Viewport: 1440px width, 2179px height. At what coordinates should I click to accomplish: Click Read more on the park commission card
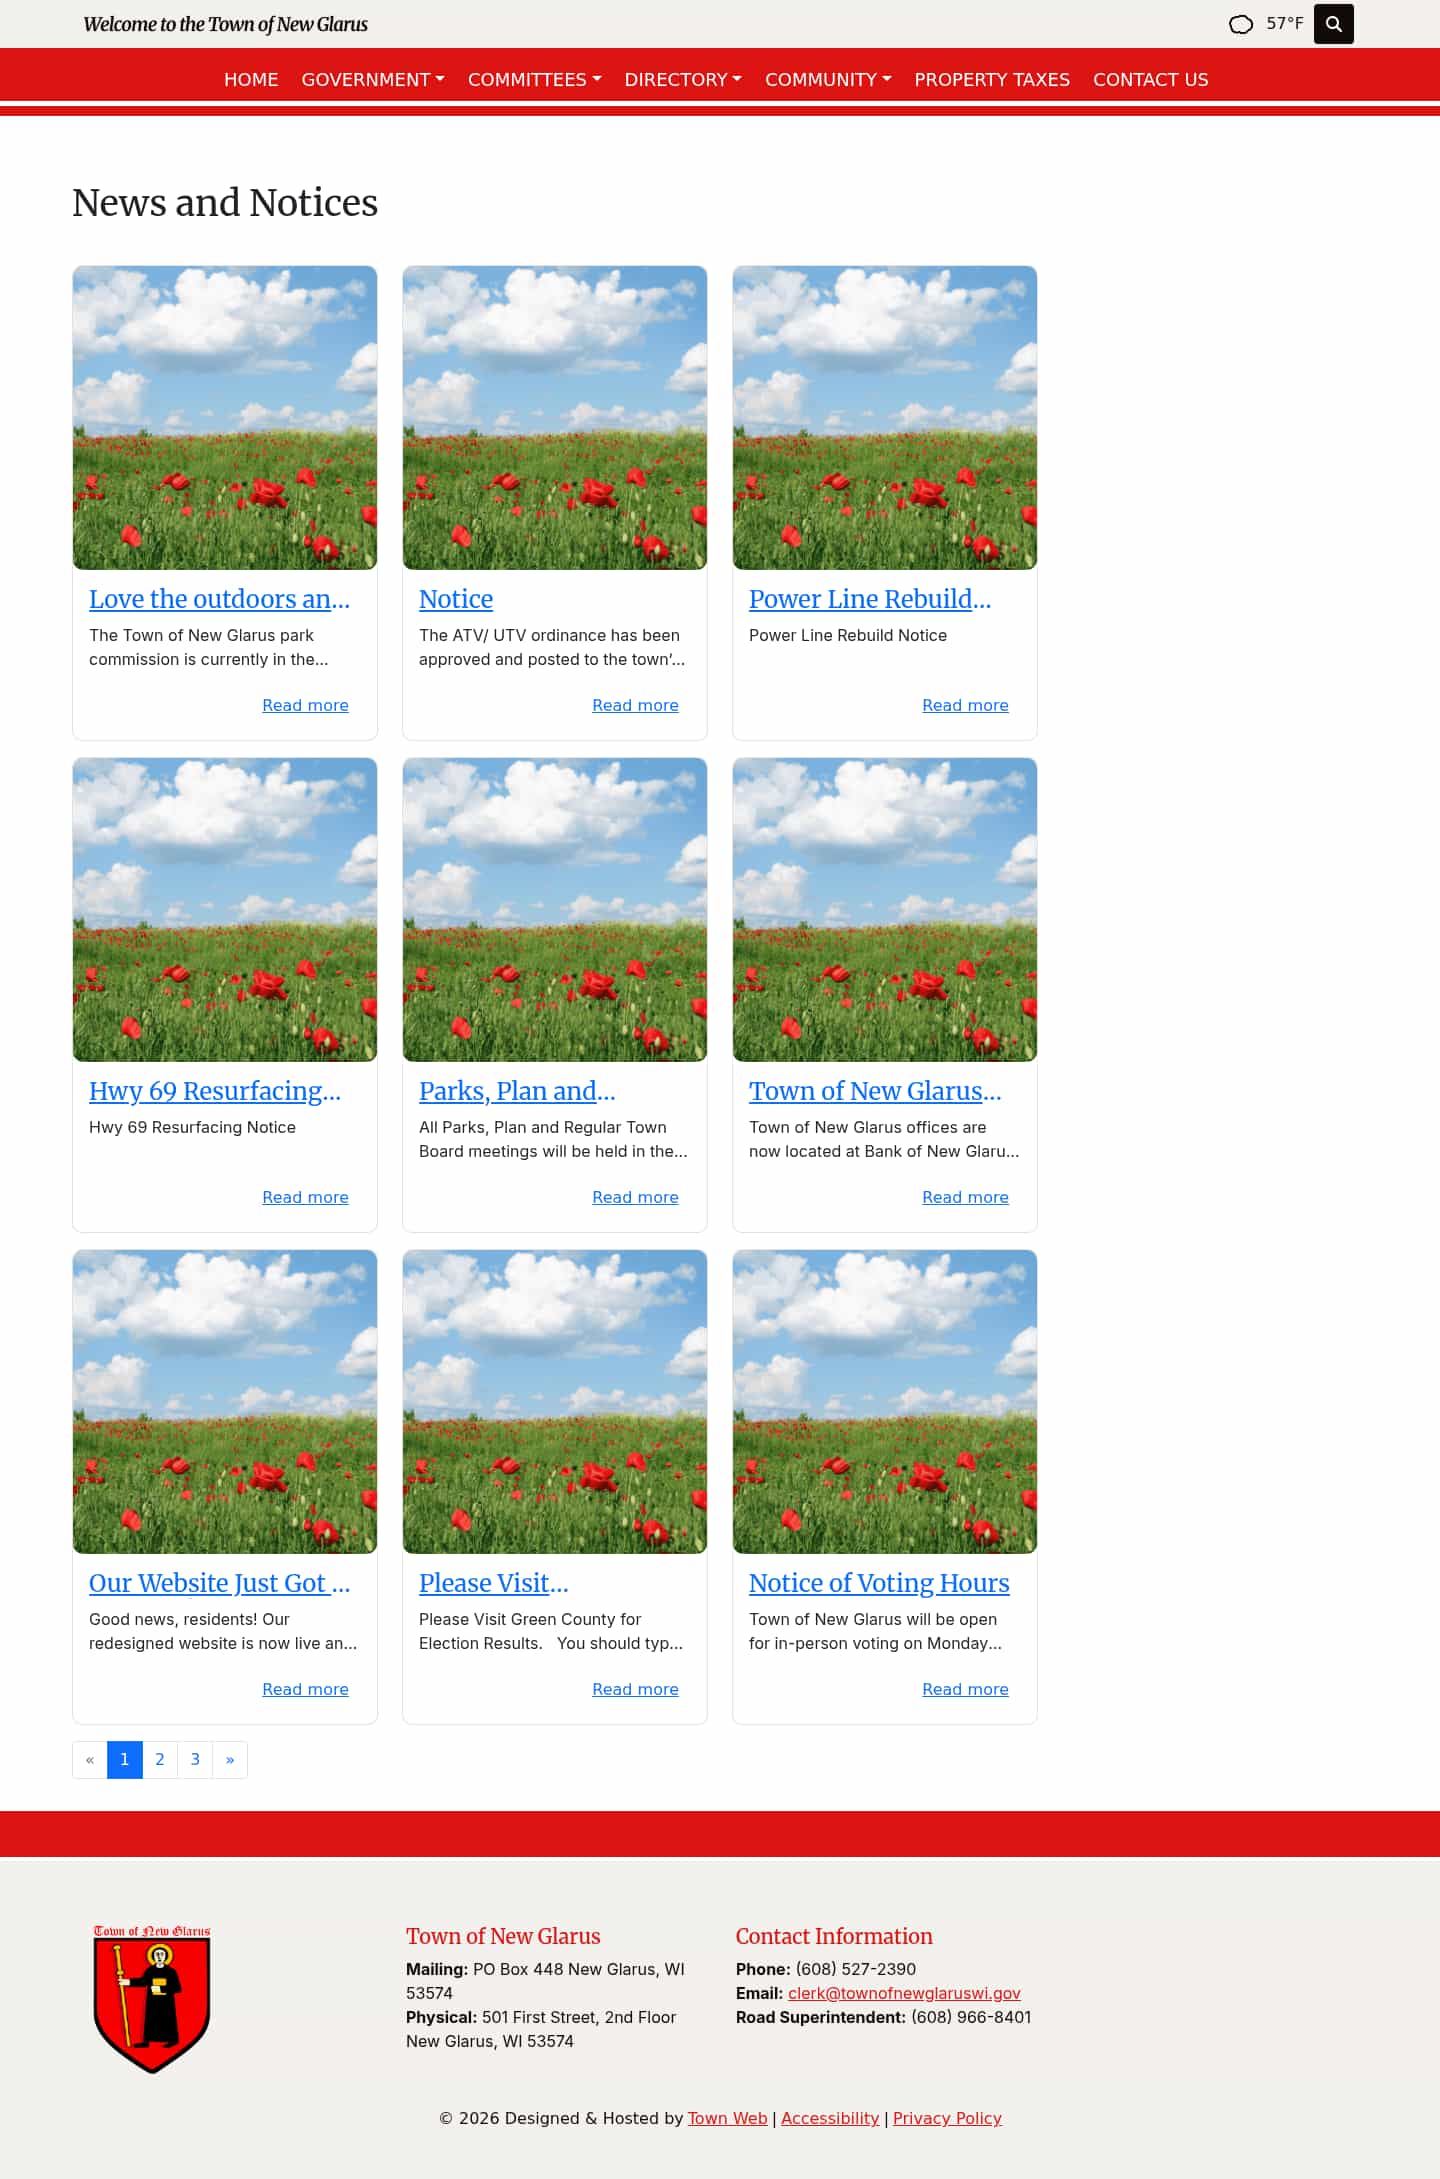(x=305, y=705)
